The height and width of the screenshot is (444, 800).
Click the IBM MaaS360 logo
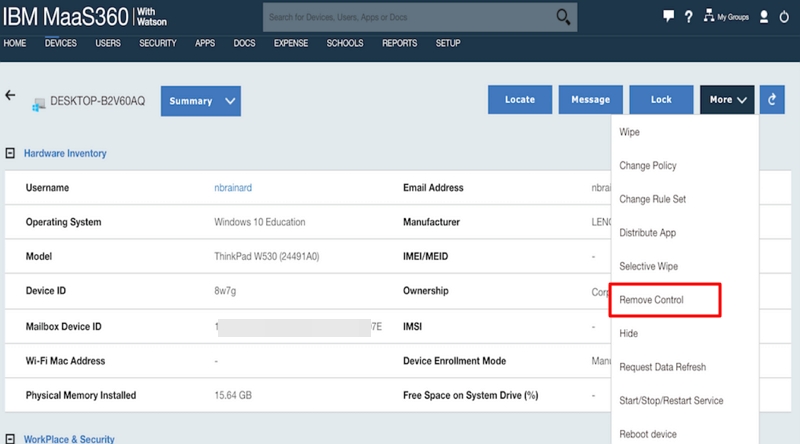85,17
